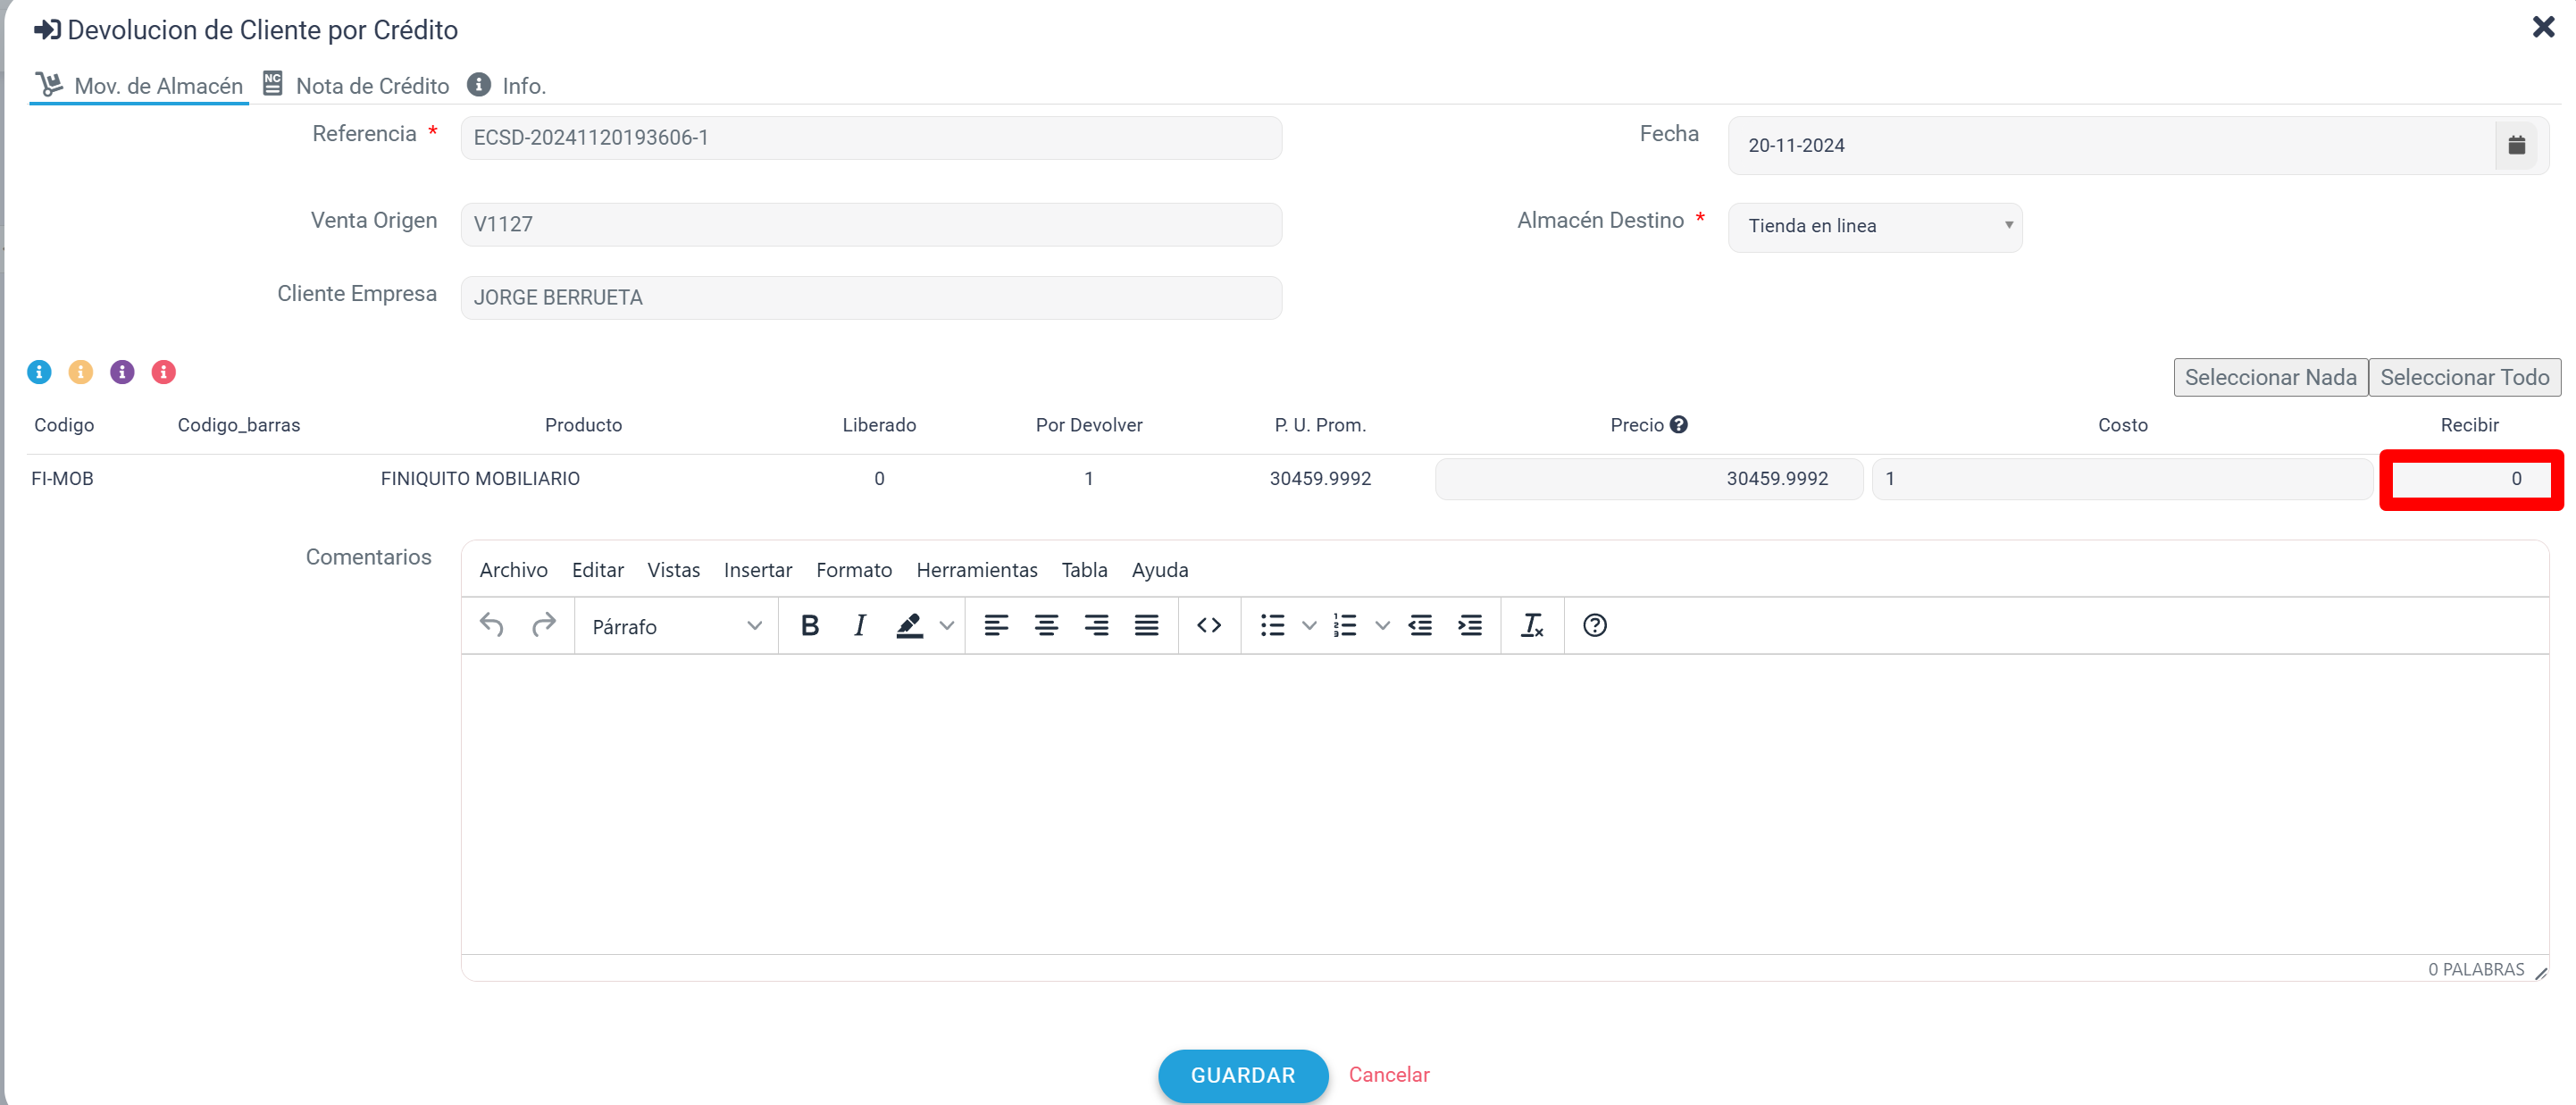Open the calendar picker for Fecha
Screen dimensions: 2576x1105
point(2517,145)
